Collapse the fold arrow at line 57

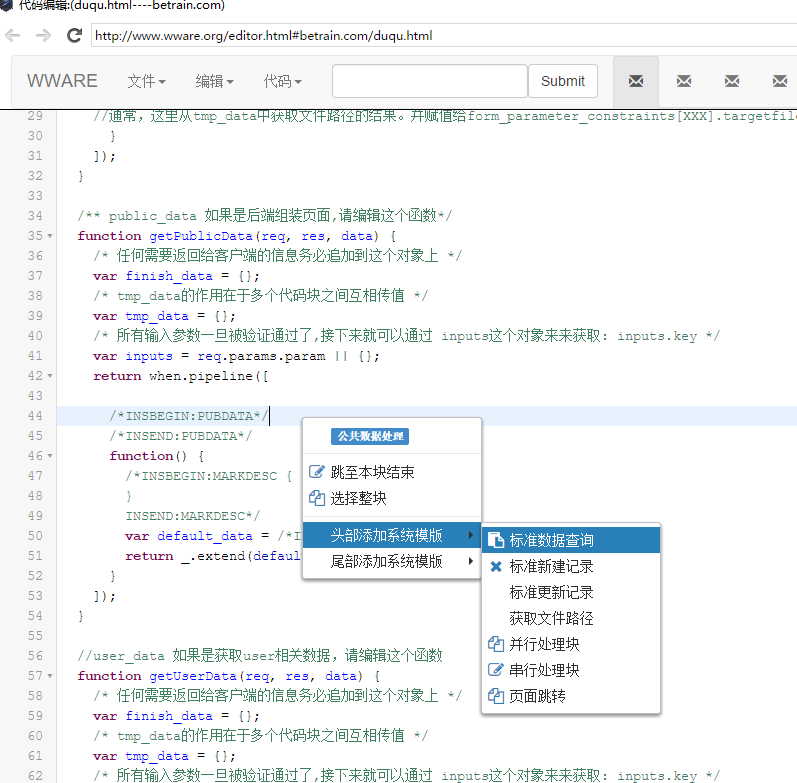click(x=50, y=676)
